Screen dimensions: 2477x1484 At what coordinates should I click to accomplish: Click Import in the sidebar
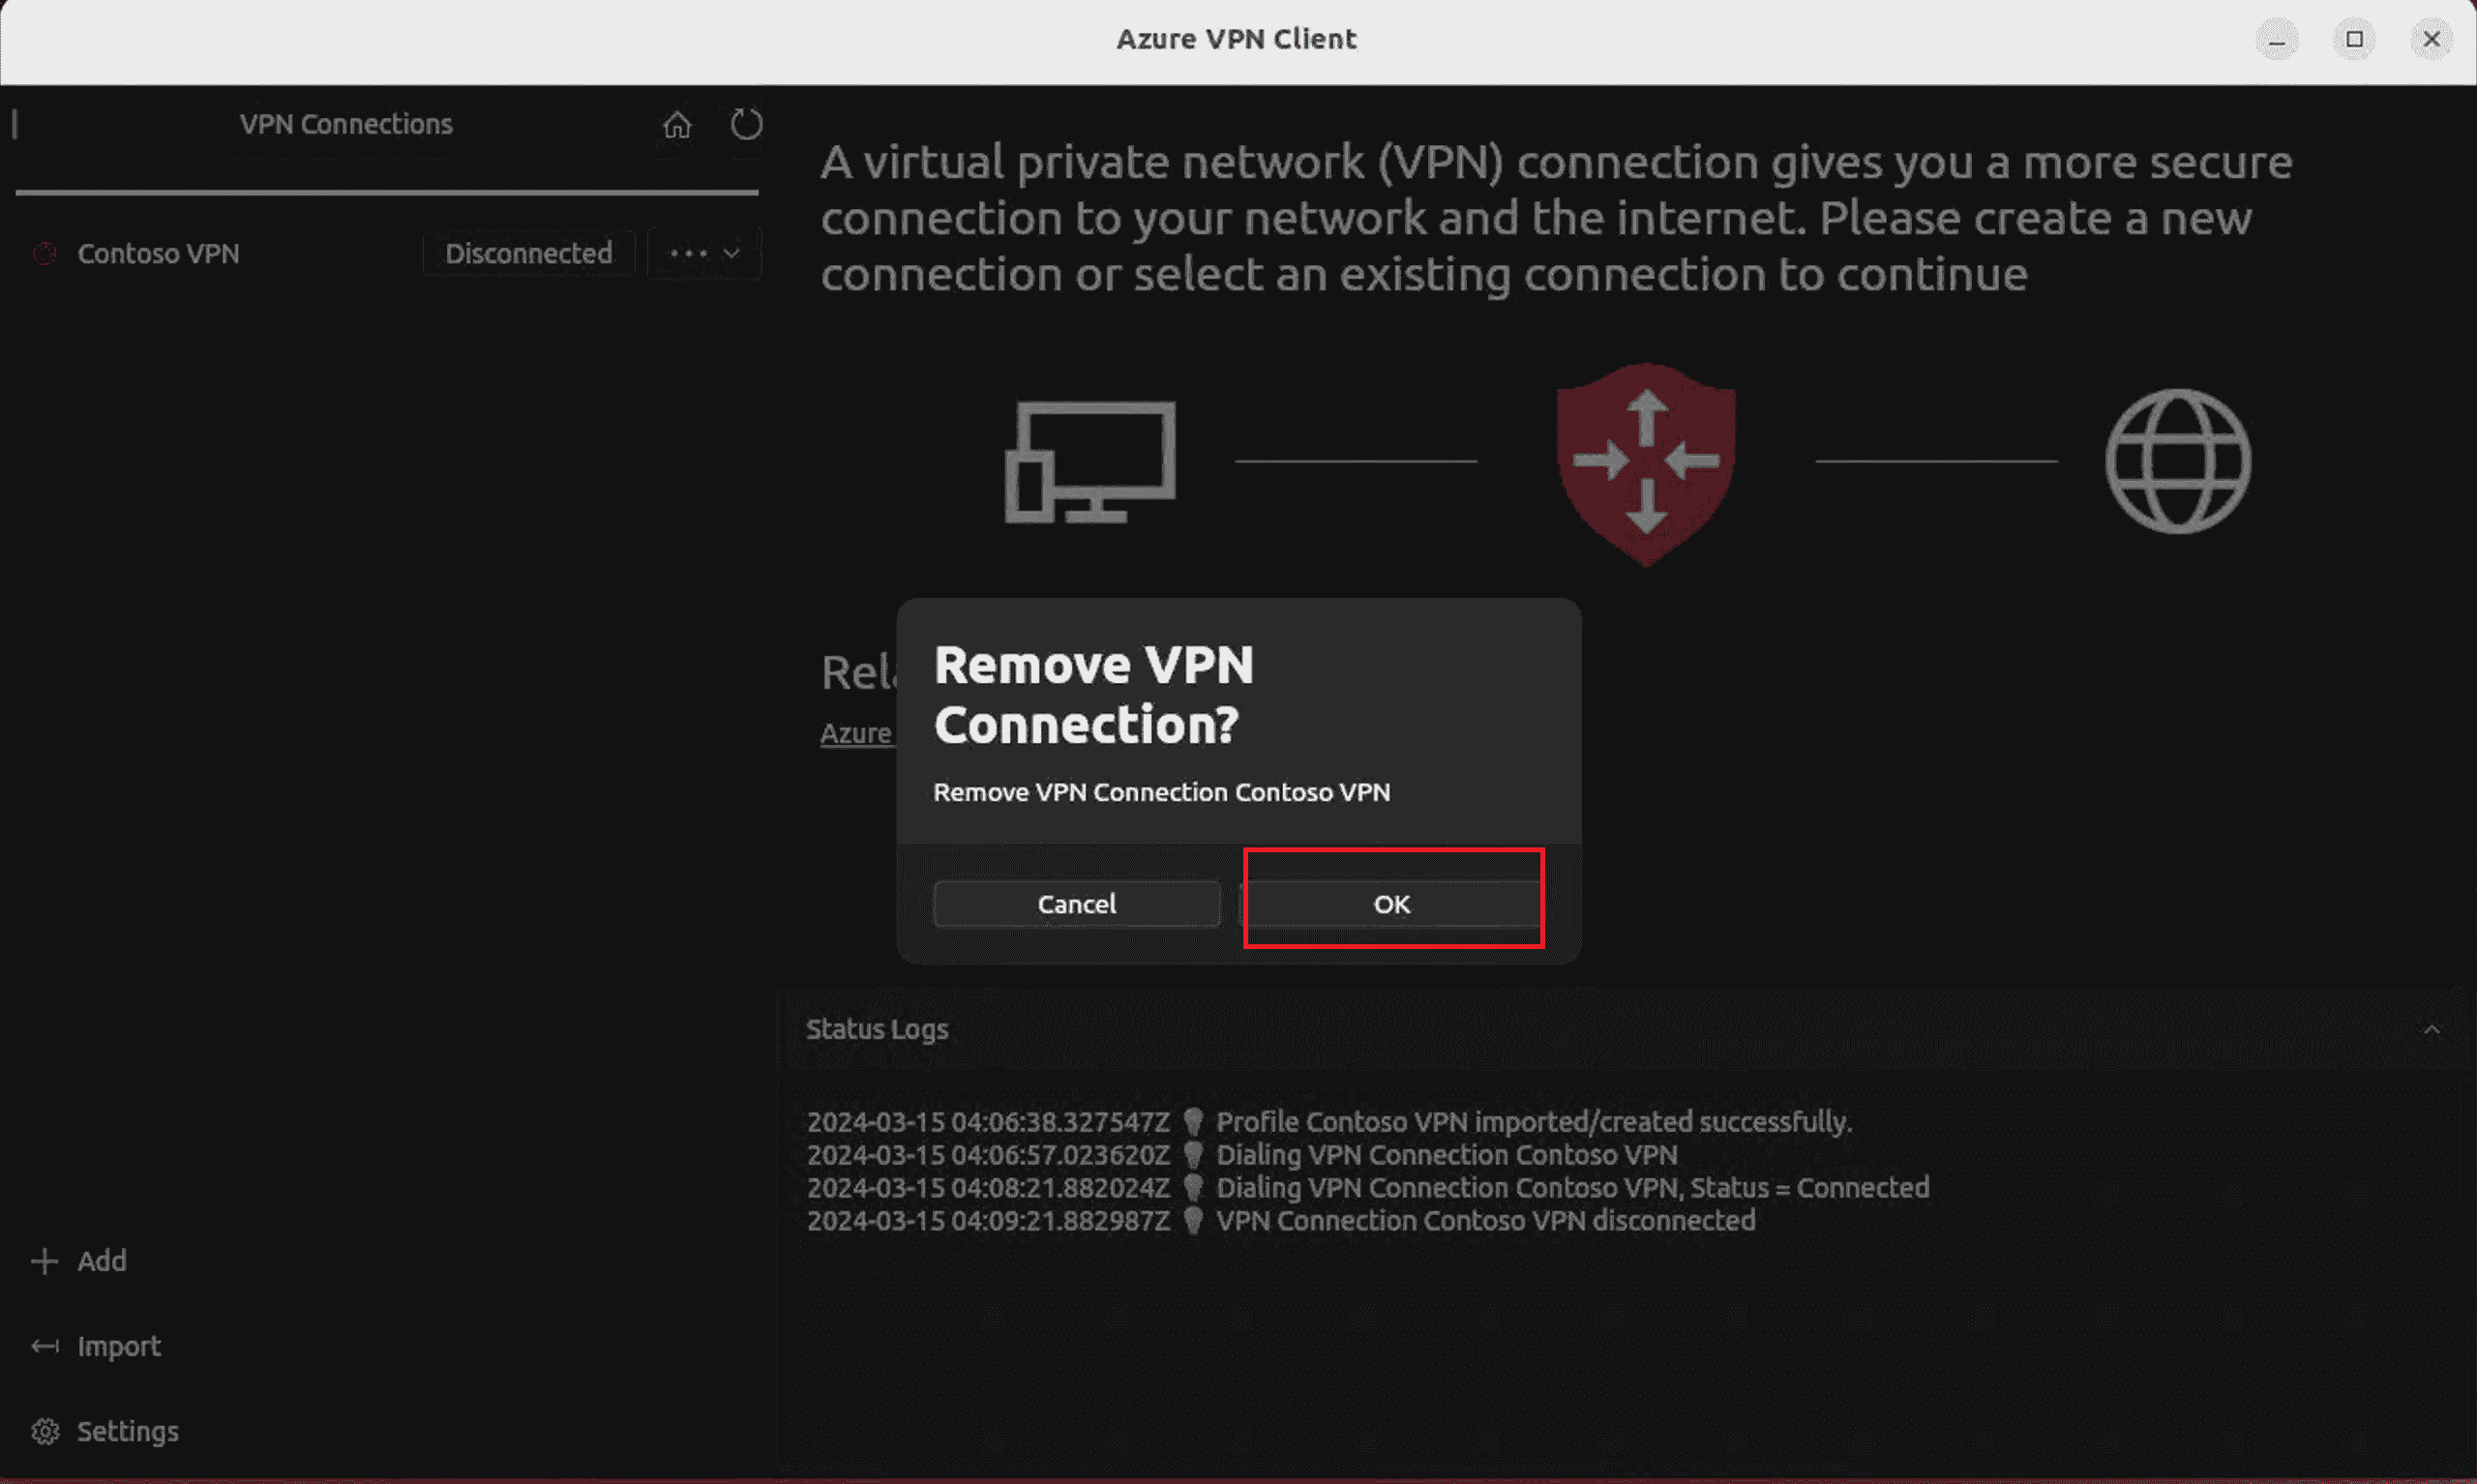pyautogui.click(x=119, y=1347)
